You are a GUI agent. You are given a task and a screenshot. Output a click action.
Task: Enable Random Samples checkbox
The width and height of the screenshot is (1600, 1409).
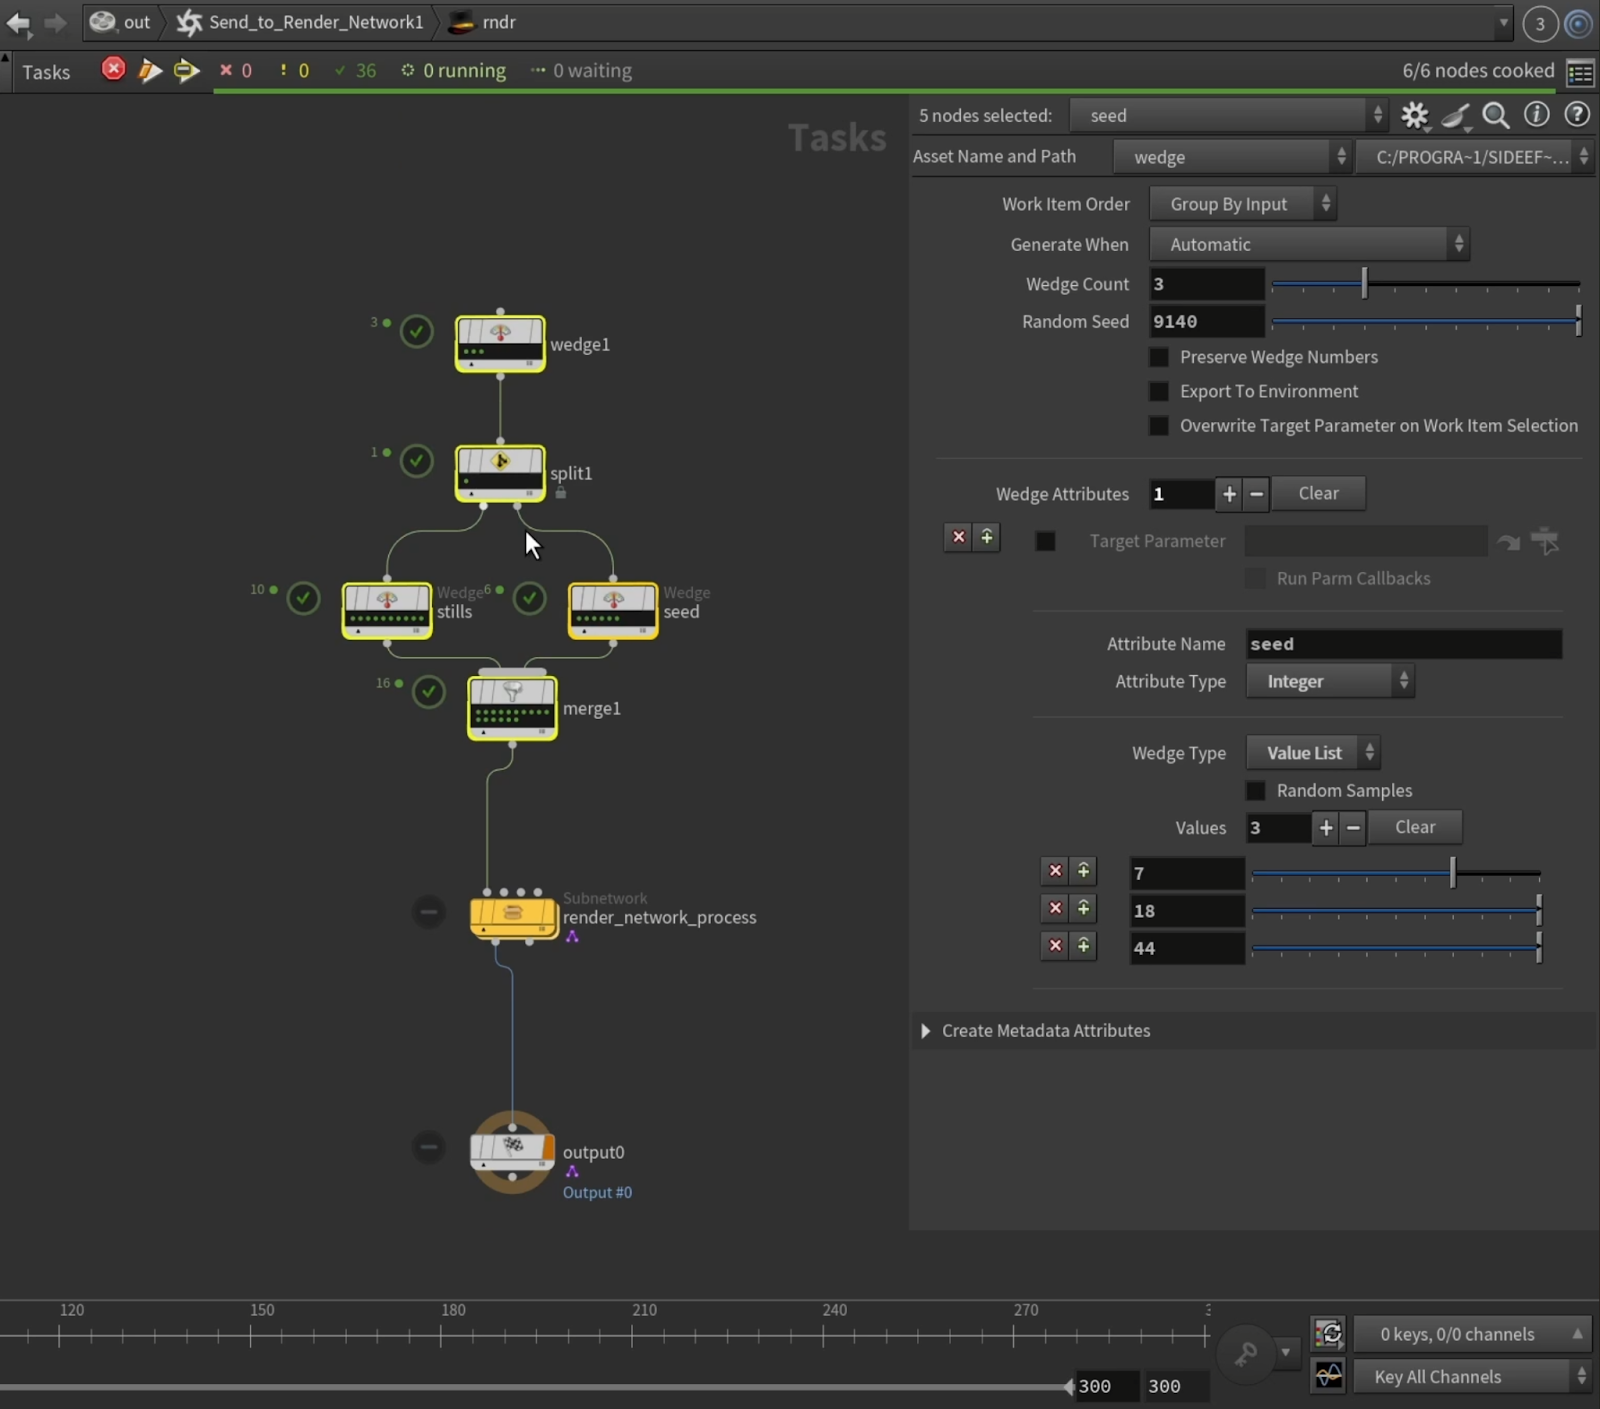(1256, 790)
